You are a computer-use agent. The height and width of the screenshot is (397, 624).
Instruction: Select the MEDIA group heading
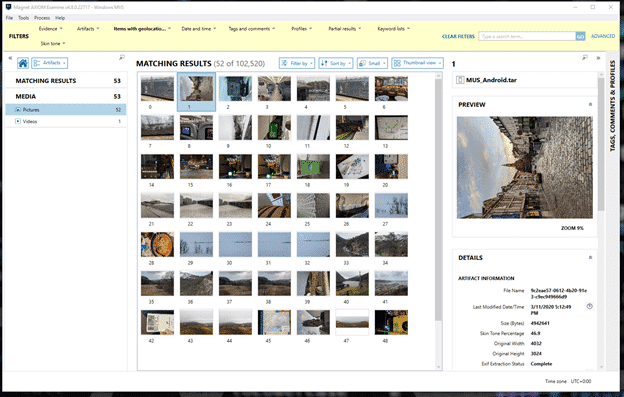tap(66, 96)
